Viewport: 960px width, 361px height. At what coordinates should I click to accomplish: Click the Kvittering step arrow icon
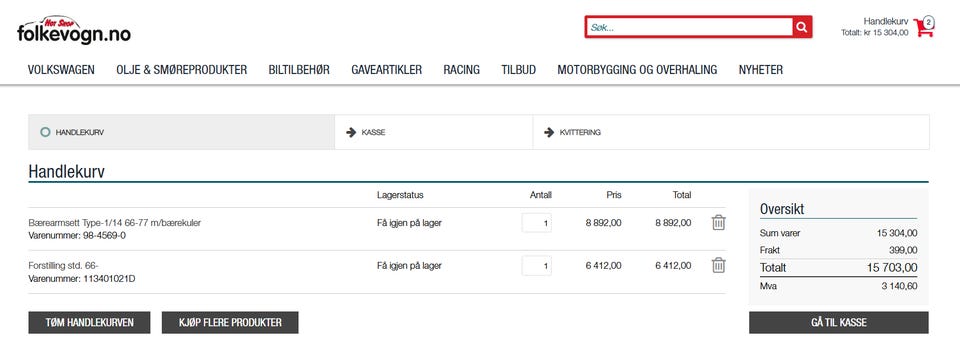click(549, 132)
